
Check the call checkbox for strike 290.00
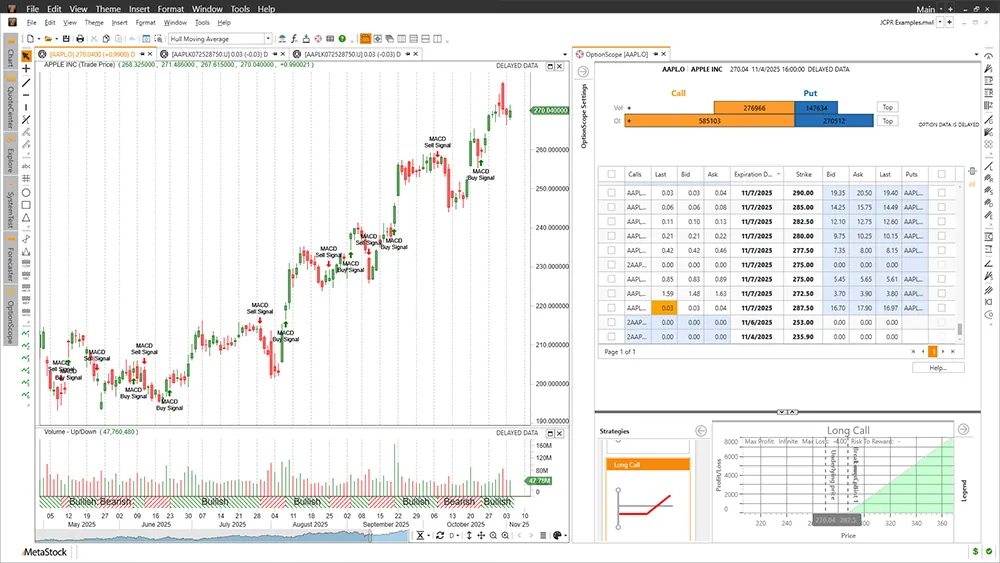point(612,191)
